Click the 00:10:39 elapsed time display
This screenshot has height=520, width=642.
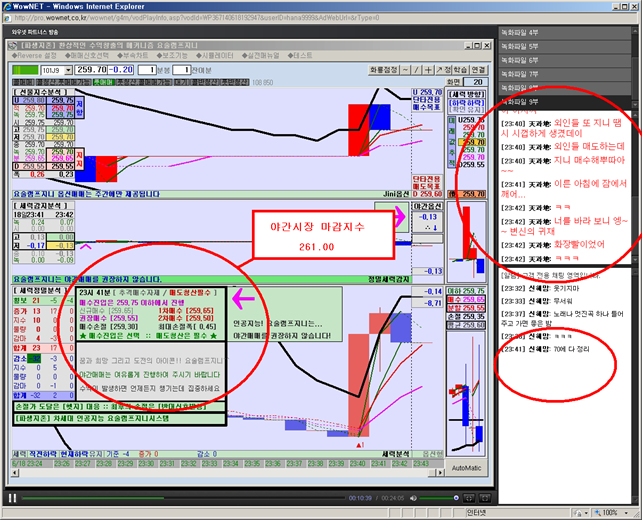(360, 498)
